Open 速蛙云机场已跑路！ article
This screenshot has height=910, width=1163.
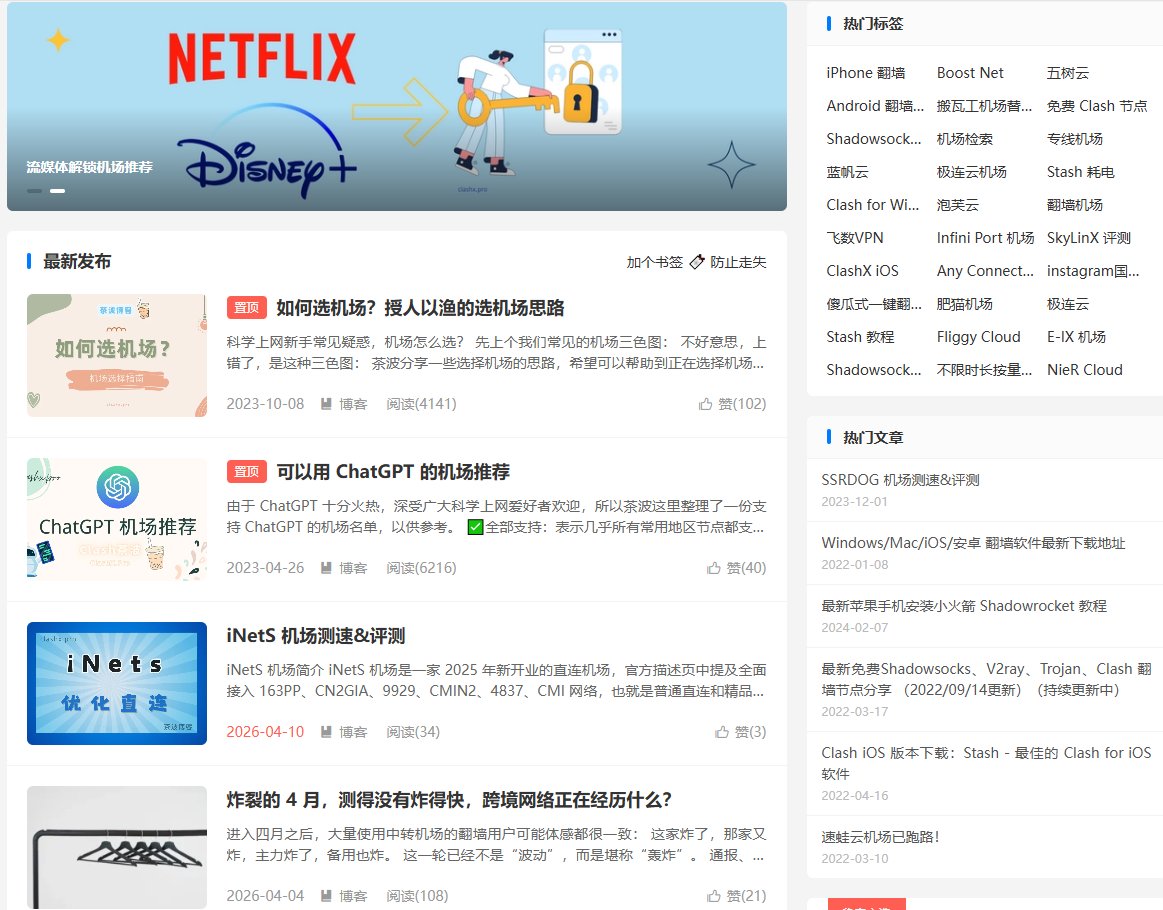880,837
